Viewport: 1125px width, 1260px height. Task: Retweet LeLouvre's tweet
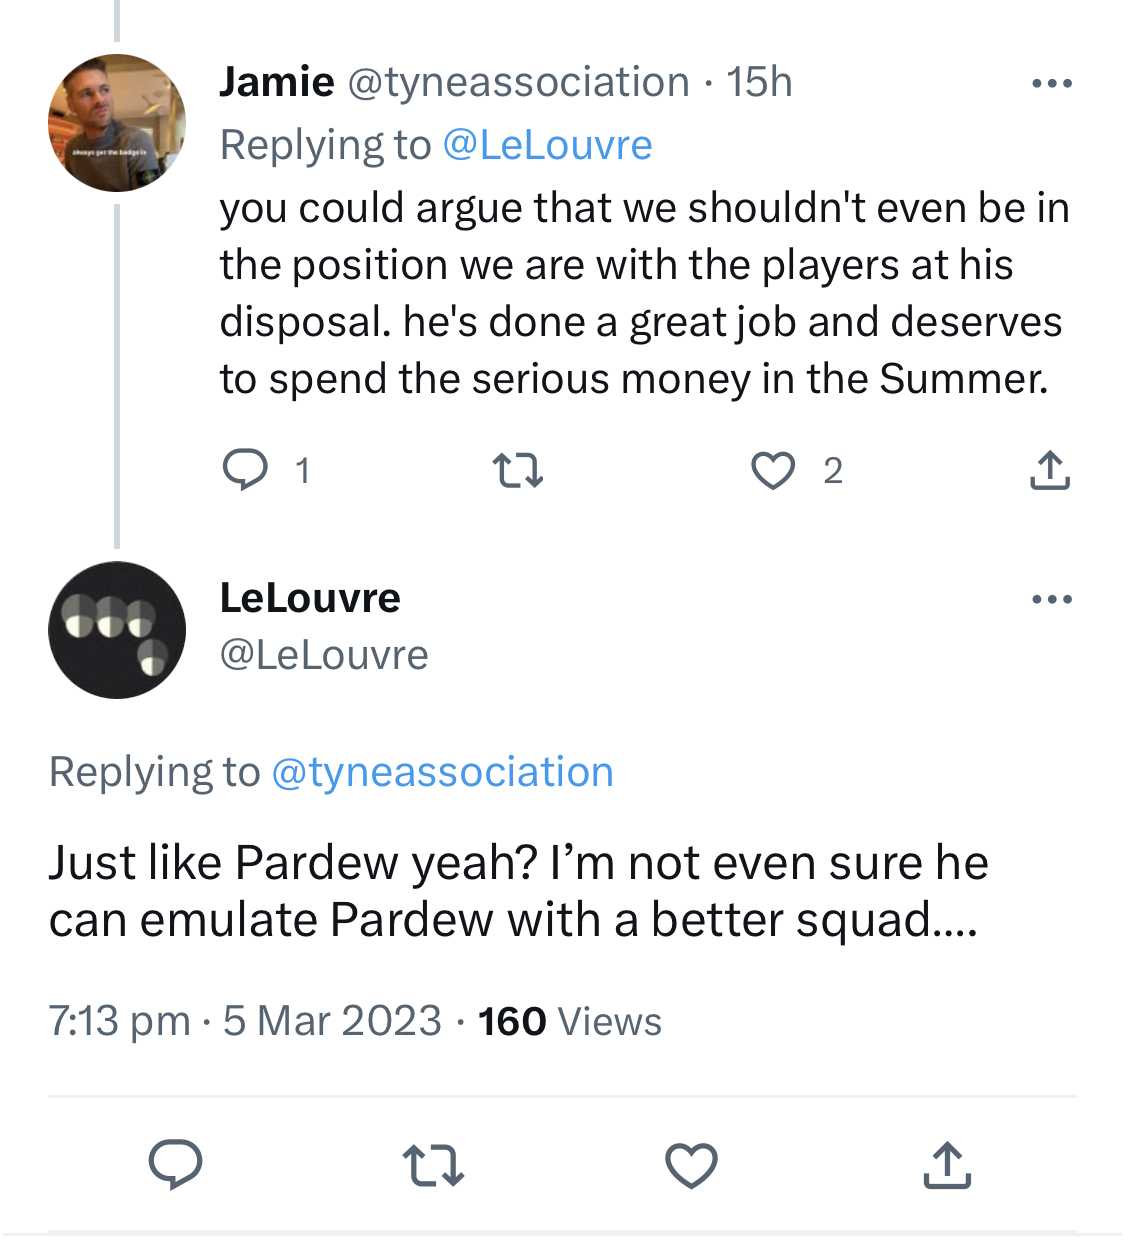click(x=433, y=1165)
